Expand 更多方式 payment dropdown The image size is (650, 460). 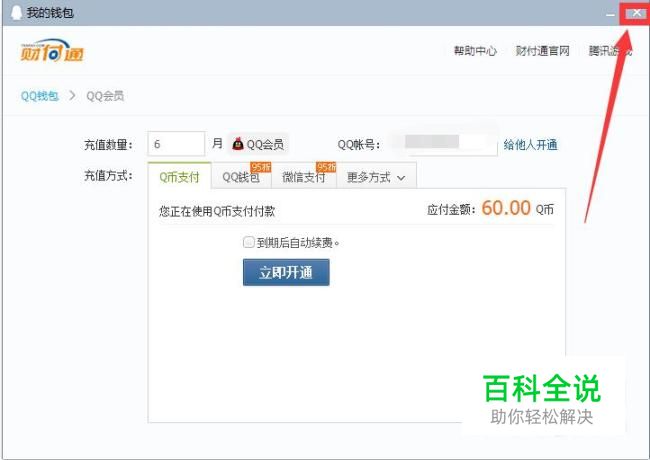click(x=376, y=177)
